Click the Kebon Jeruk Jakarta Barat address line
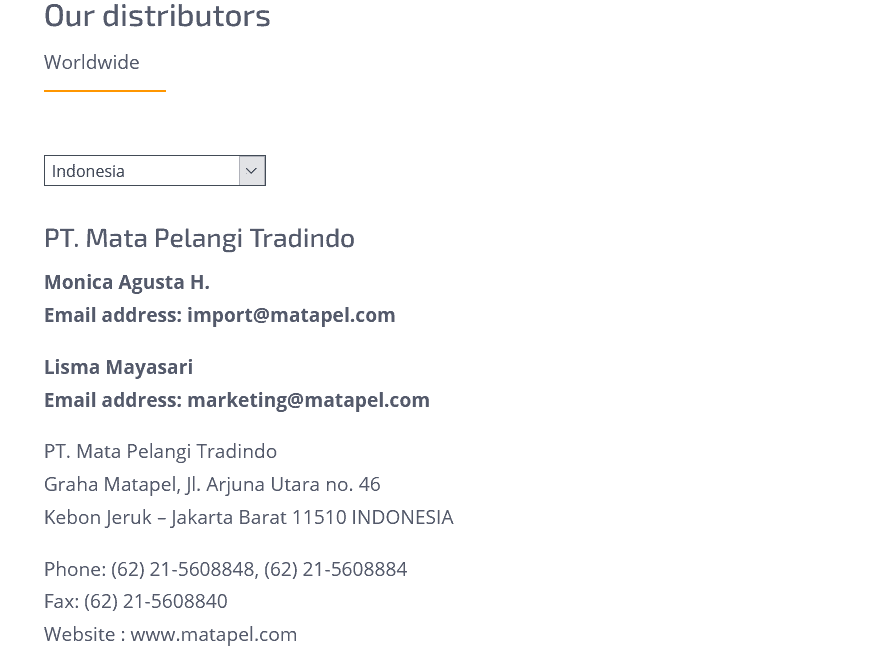The width and height of the screenshot is (894, 653). pyautogui.click(x=248, y=517)
